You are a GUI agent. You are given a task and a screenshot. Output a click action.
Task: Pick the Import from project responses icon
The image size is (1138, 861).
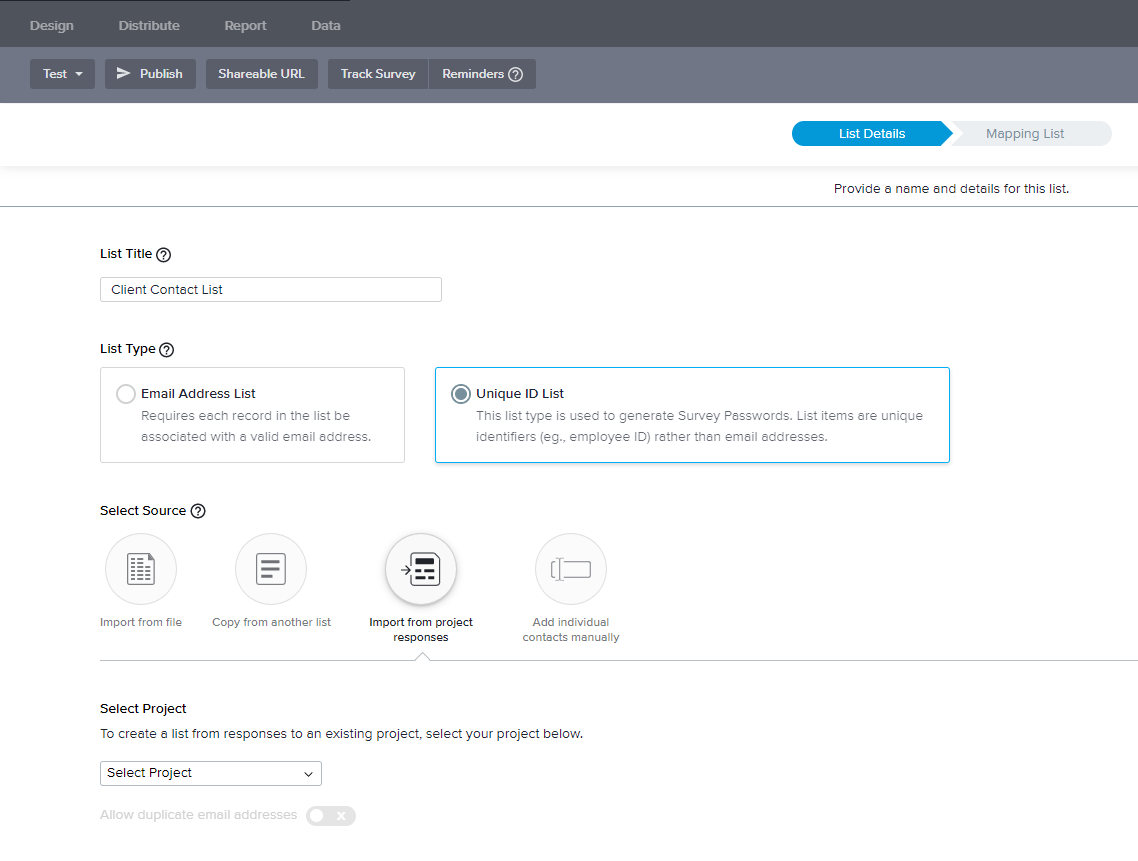(421, 569)
